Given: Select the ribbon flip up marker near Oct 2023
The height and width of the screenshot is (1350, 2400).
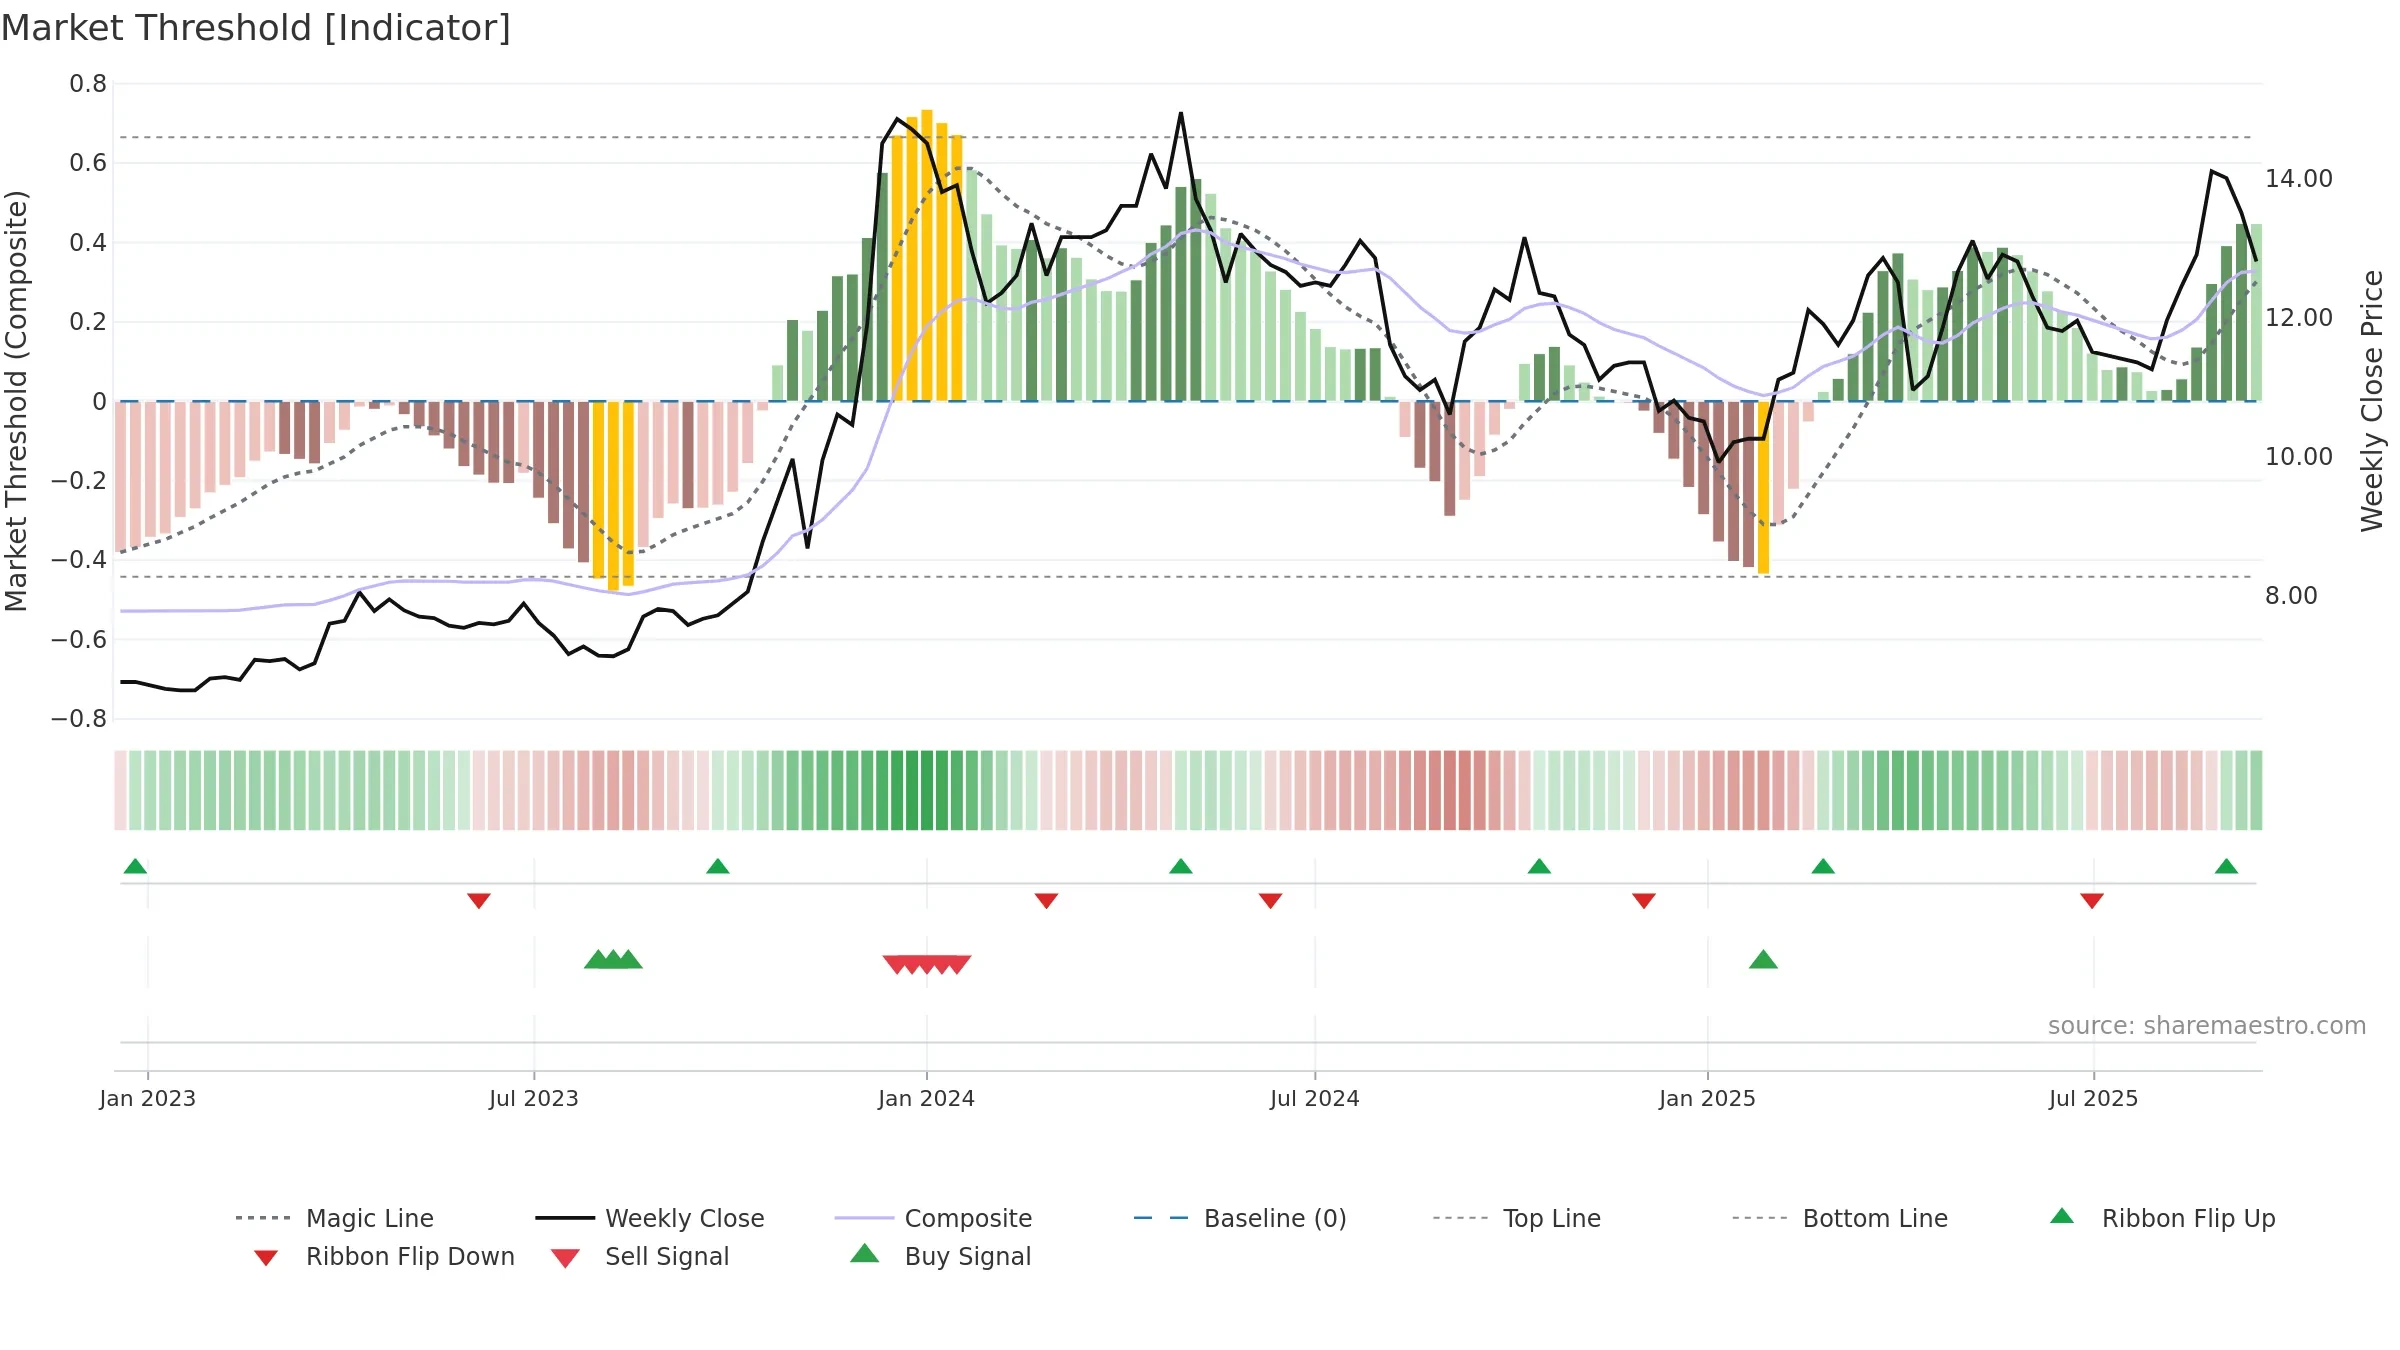Looking at the screenshot, I should pos(718,866).
